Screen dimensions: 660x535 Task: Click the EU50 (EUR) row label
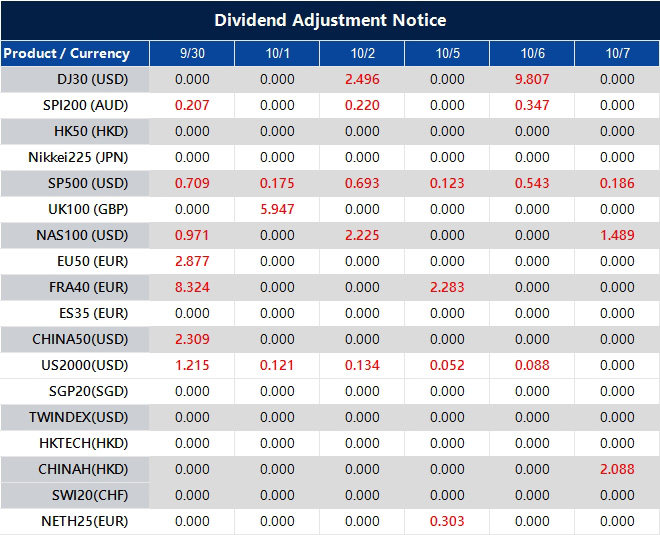[93, 261]
